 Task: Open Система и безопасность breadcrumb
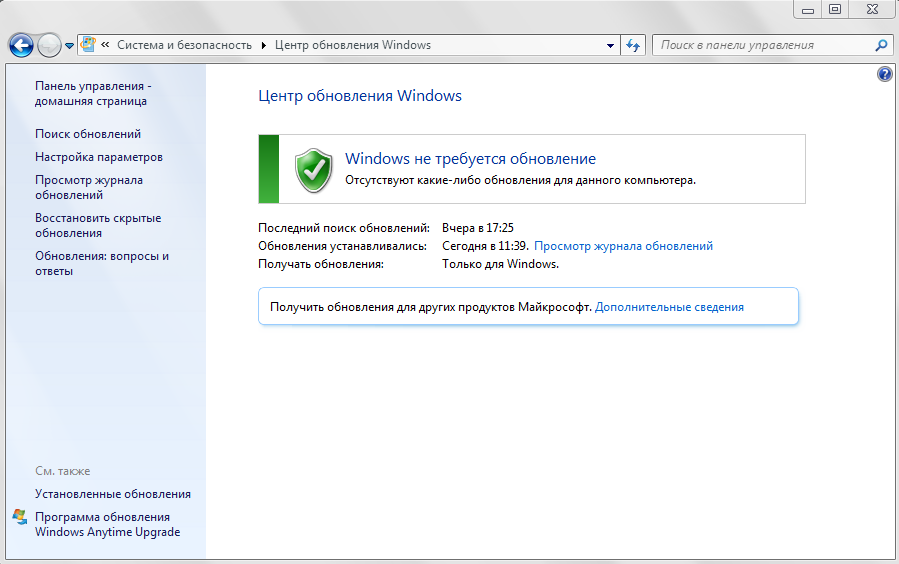tap(184, 45)
